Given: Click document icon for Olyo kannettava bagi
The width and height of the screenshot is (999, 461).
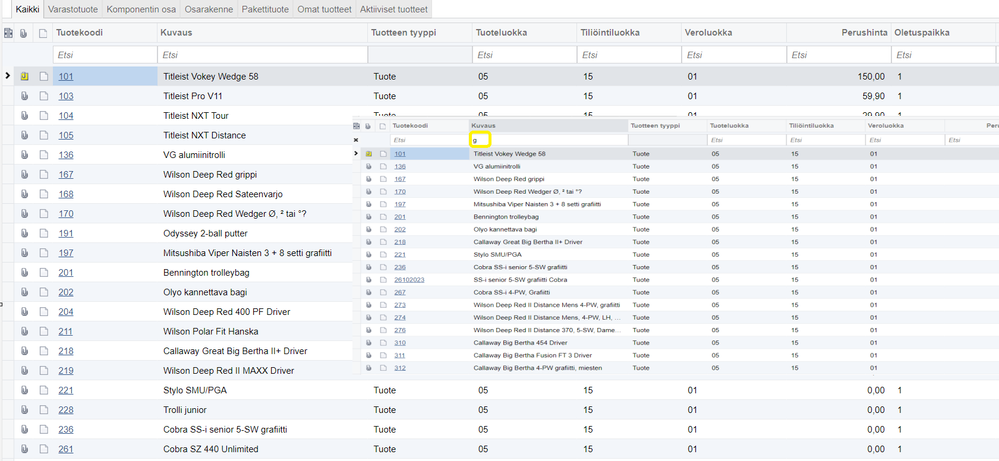Looking at the screenshot, I should (x=43, y=292).
